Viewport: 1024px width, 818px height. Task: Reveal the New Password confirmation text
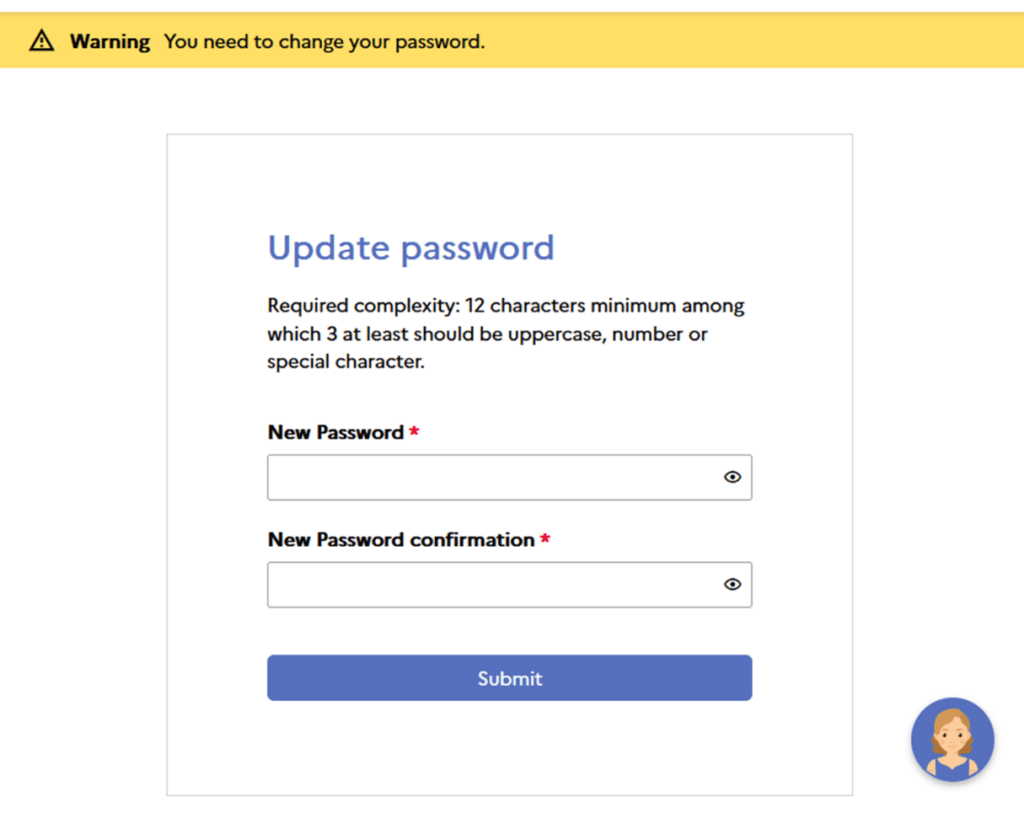pos(732,585)
